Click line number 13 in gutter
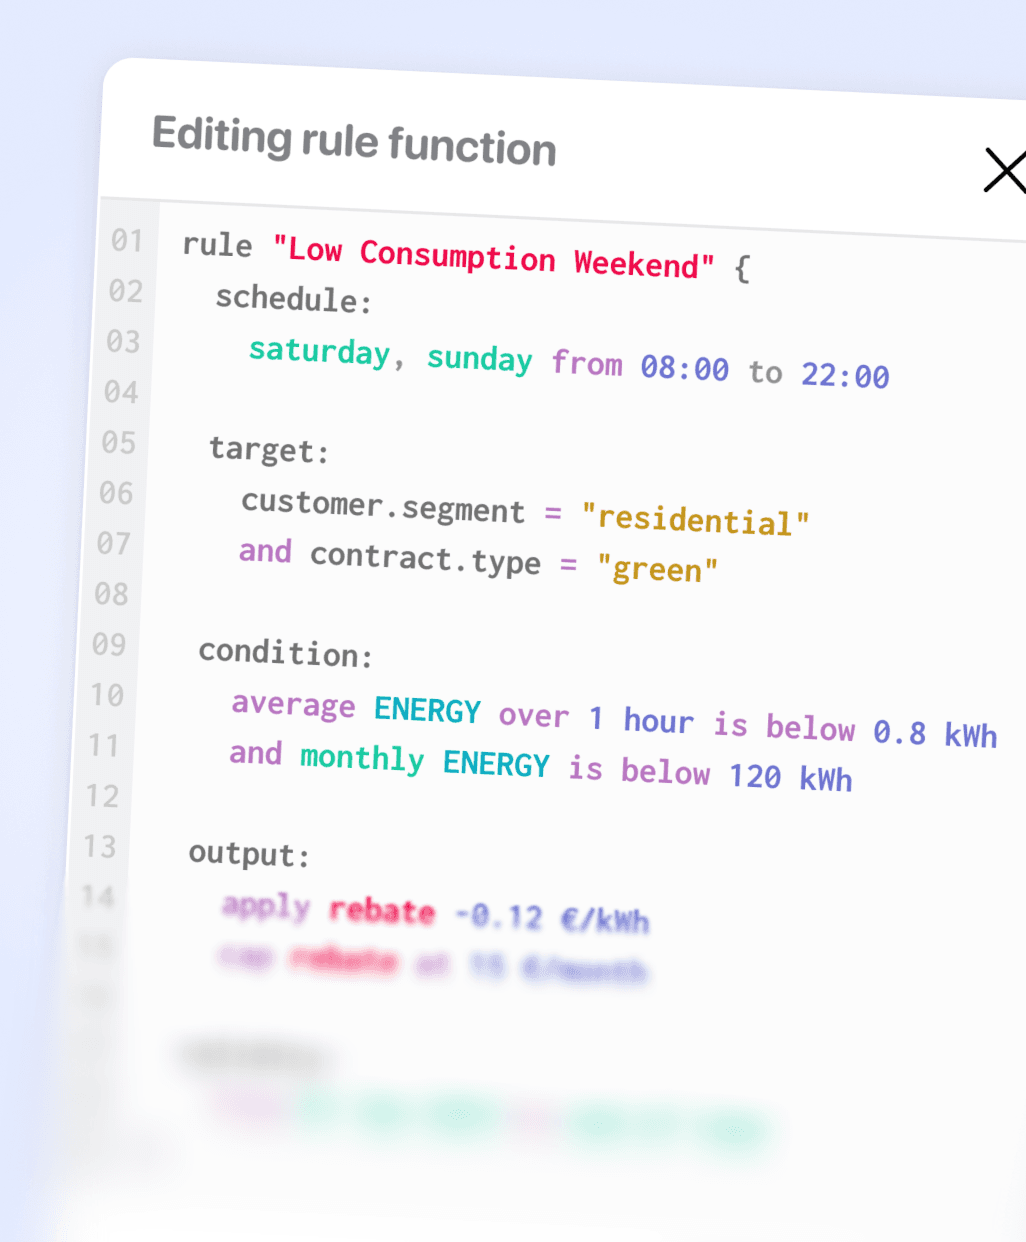1026x1242 pixels. coord(100,846)
